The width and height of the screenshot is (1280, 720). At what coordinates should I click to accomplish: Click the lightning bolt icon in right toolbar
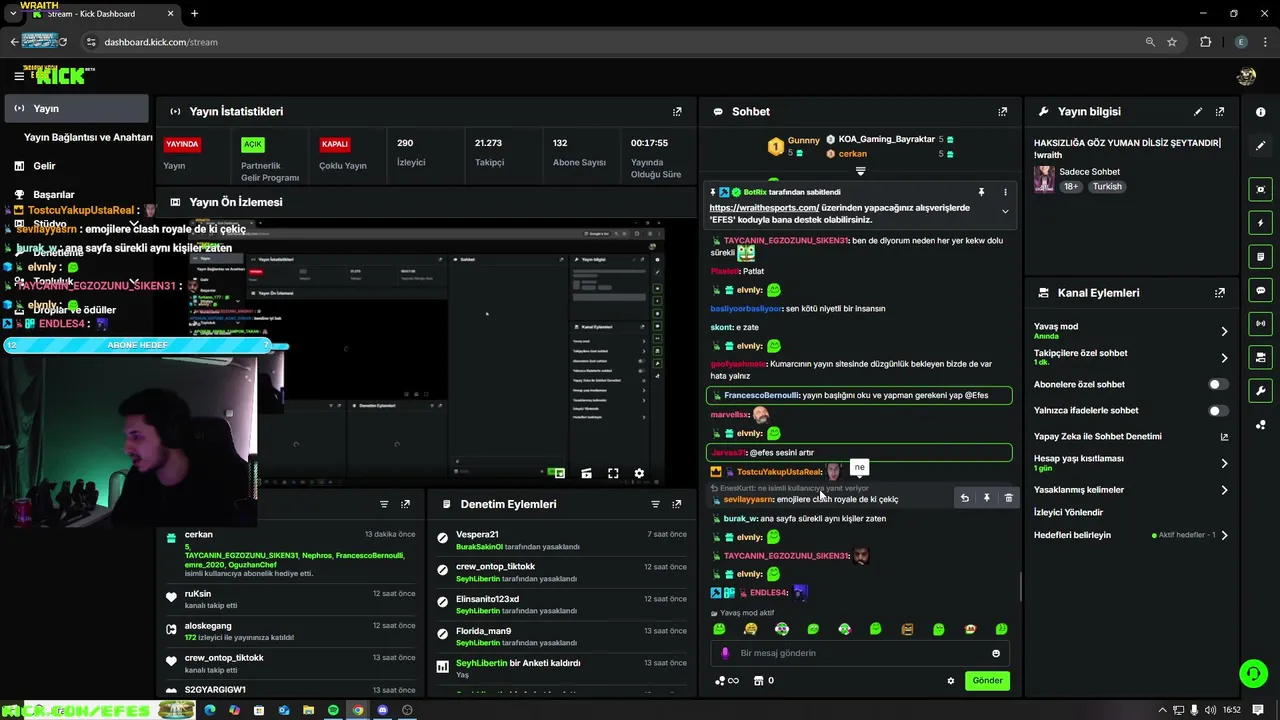1261,223
